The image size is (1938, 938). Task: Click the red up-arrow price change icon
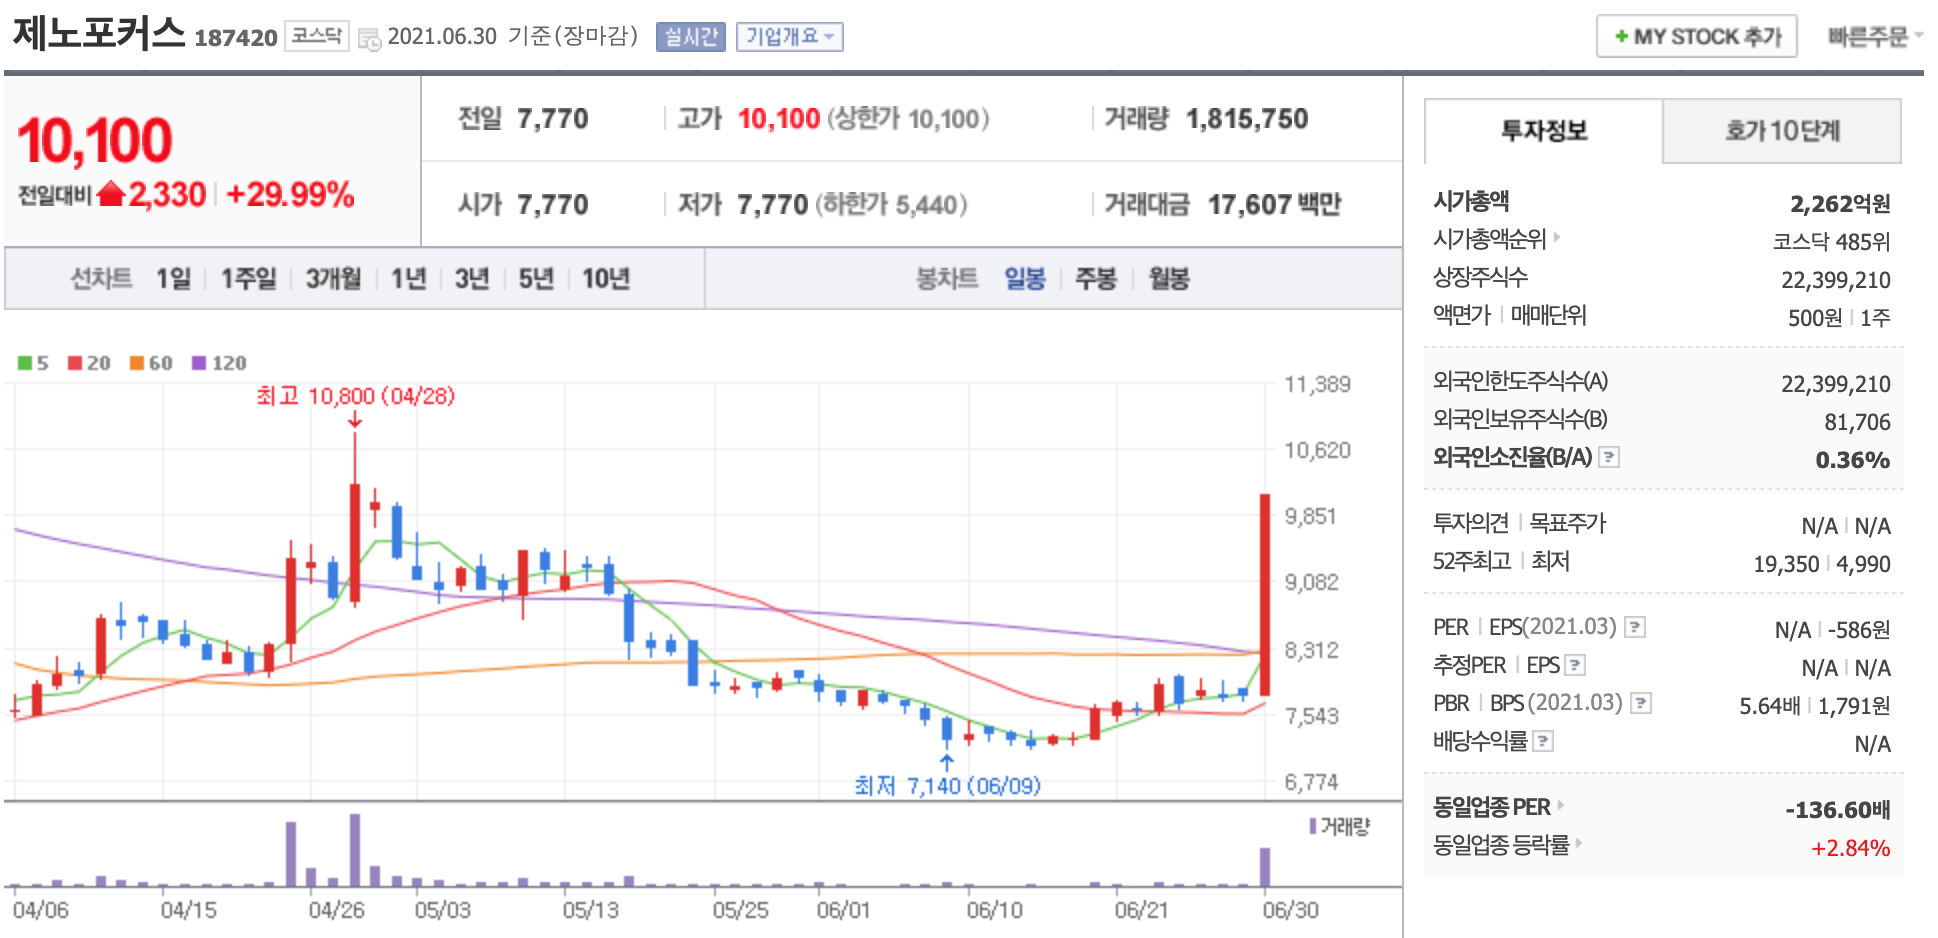coord(111,193)
